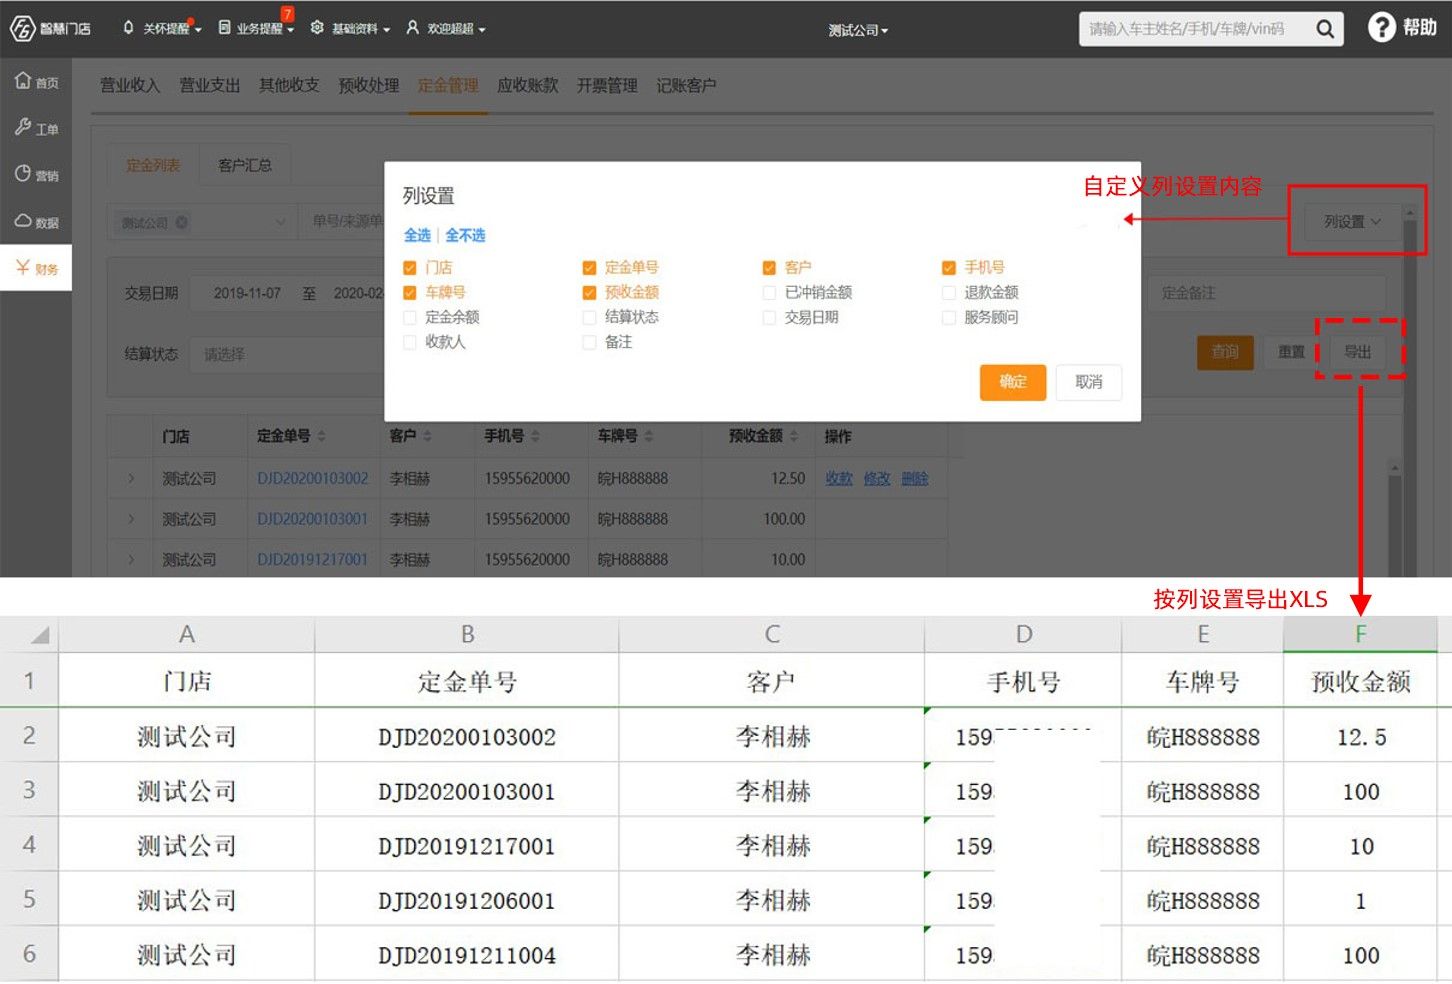Expand row DJD20200103002 chevron

pos(131,479)
